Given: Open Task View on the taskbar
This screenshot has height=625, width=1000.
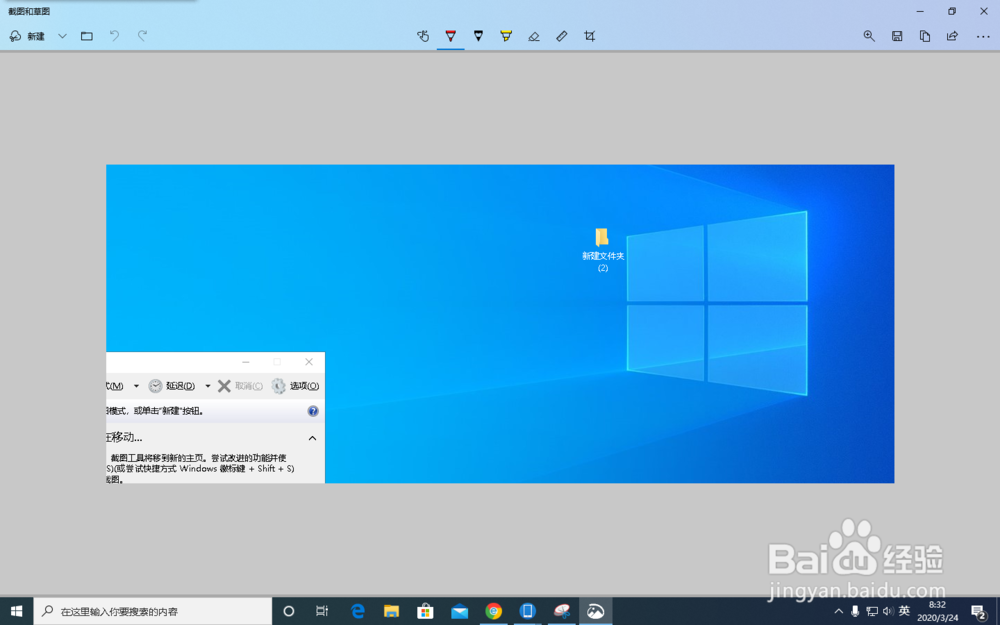Looking at the screenshot, I should point(322,611).
